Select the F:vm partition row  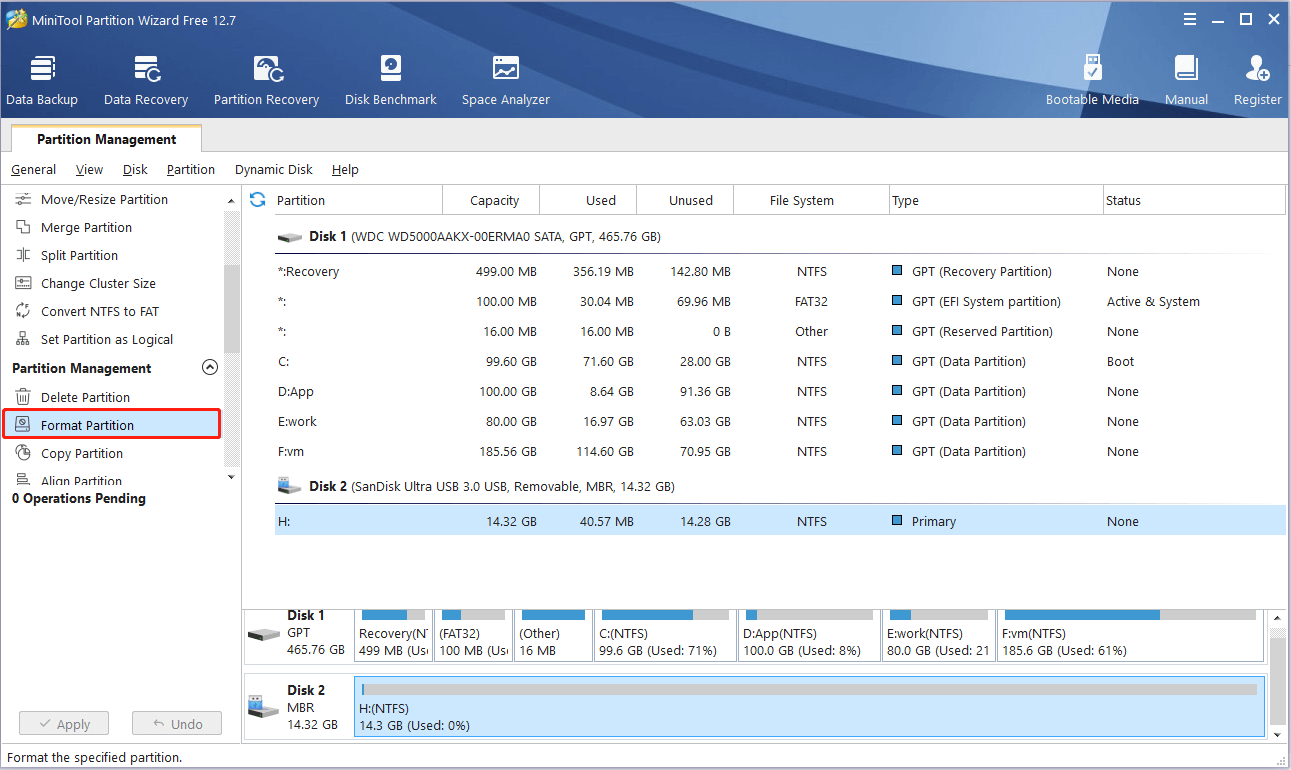pyautogui.click(x=780, y=452)
